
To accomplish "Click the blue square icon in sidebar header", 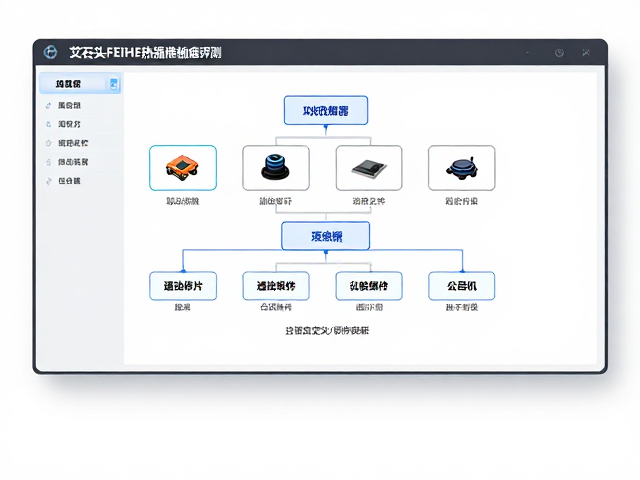I will click(114, 84).
